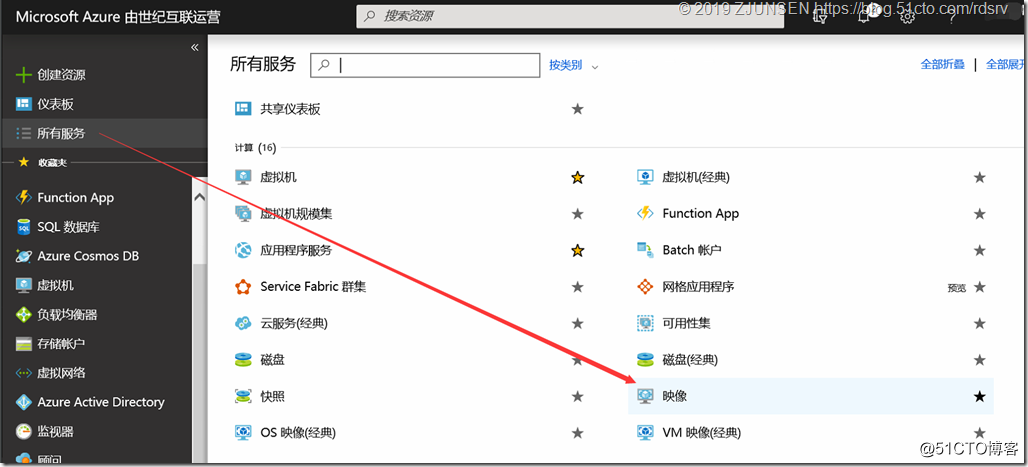Screen dimensions: 1028x467
Task: Favorite 快照 with its star
Action: click(x=578, y=396)
